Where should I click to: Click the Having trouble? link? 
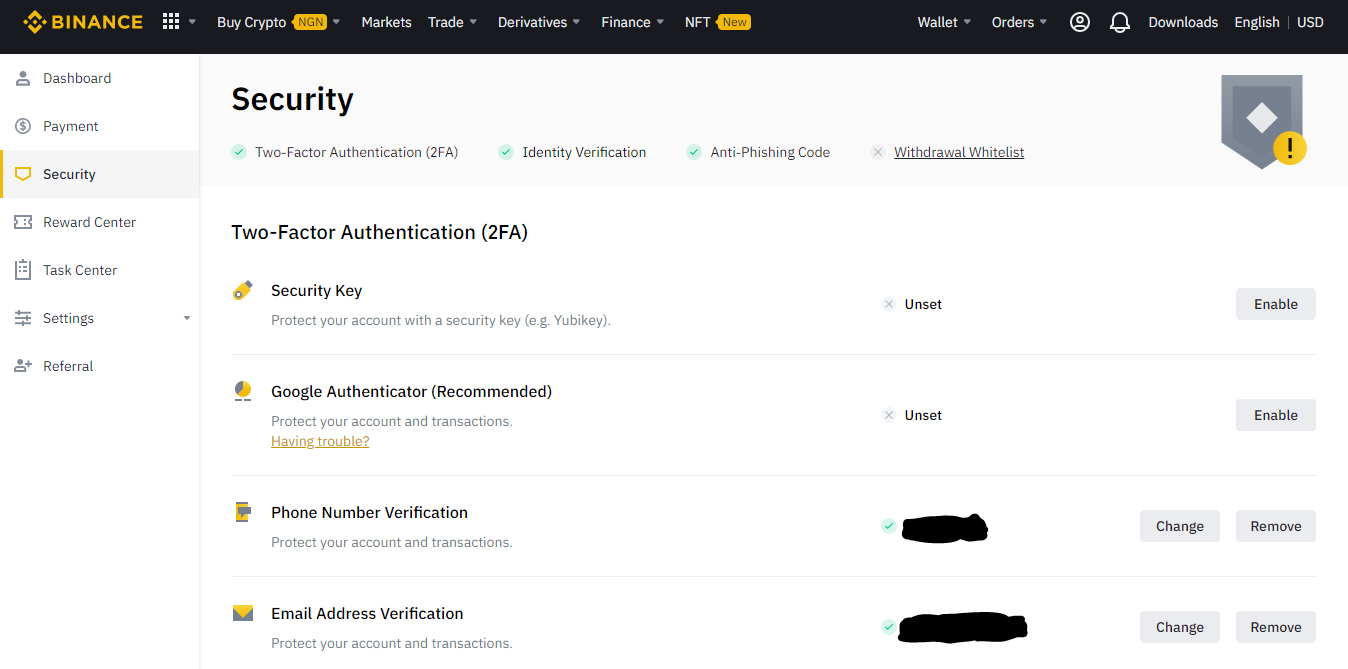(x=320, y=441)
